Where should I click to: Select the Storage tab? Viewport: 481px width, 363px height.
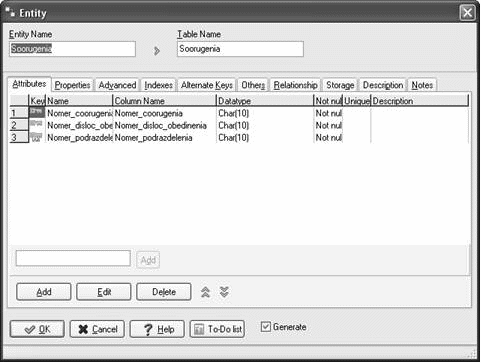coord(340,85)
